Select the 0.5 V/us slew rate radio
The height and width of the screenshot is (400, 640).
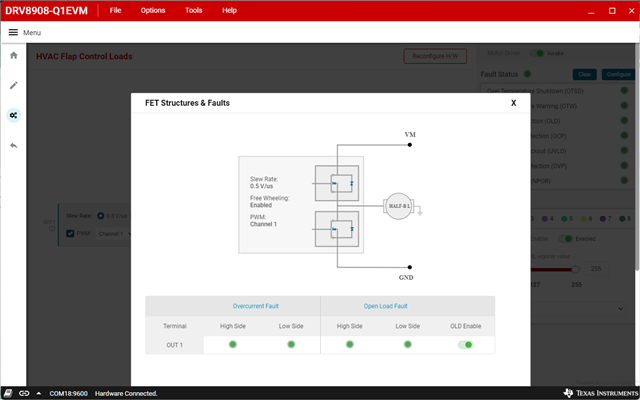[100, 216]
